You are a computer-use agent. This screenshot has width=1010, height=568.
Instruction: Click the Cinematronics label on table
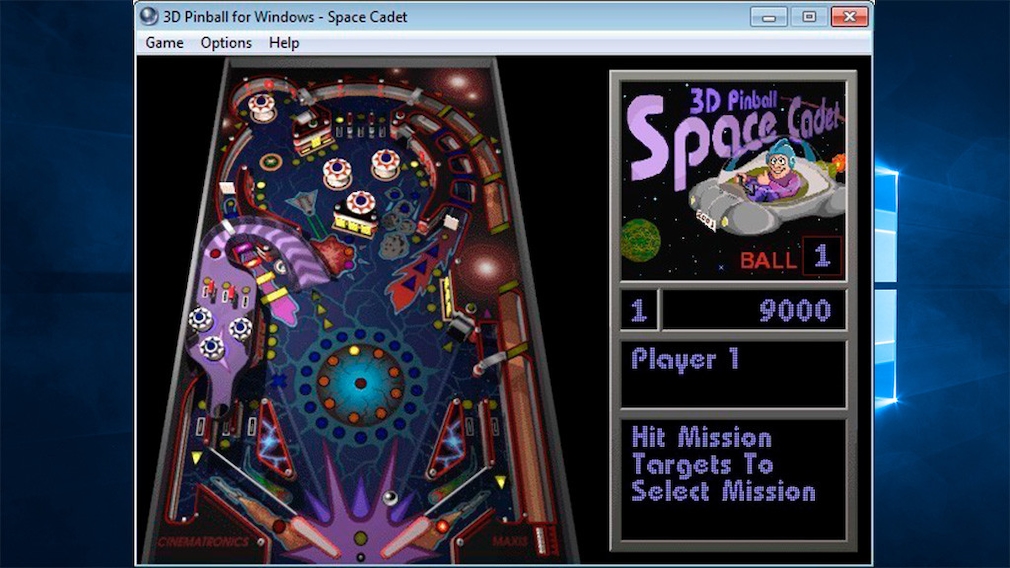pyautogui.click(x=204, y=542)
